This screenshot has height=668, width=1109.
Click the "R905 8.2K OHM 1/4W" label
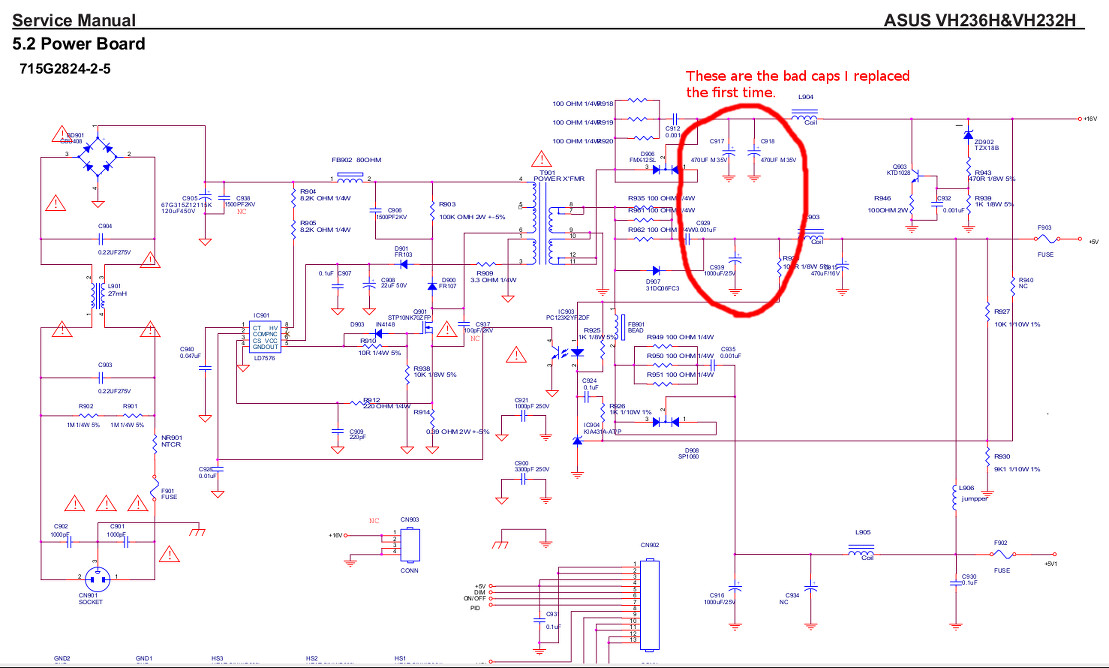tap(325, 226)
